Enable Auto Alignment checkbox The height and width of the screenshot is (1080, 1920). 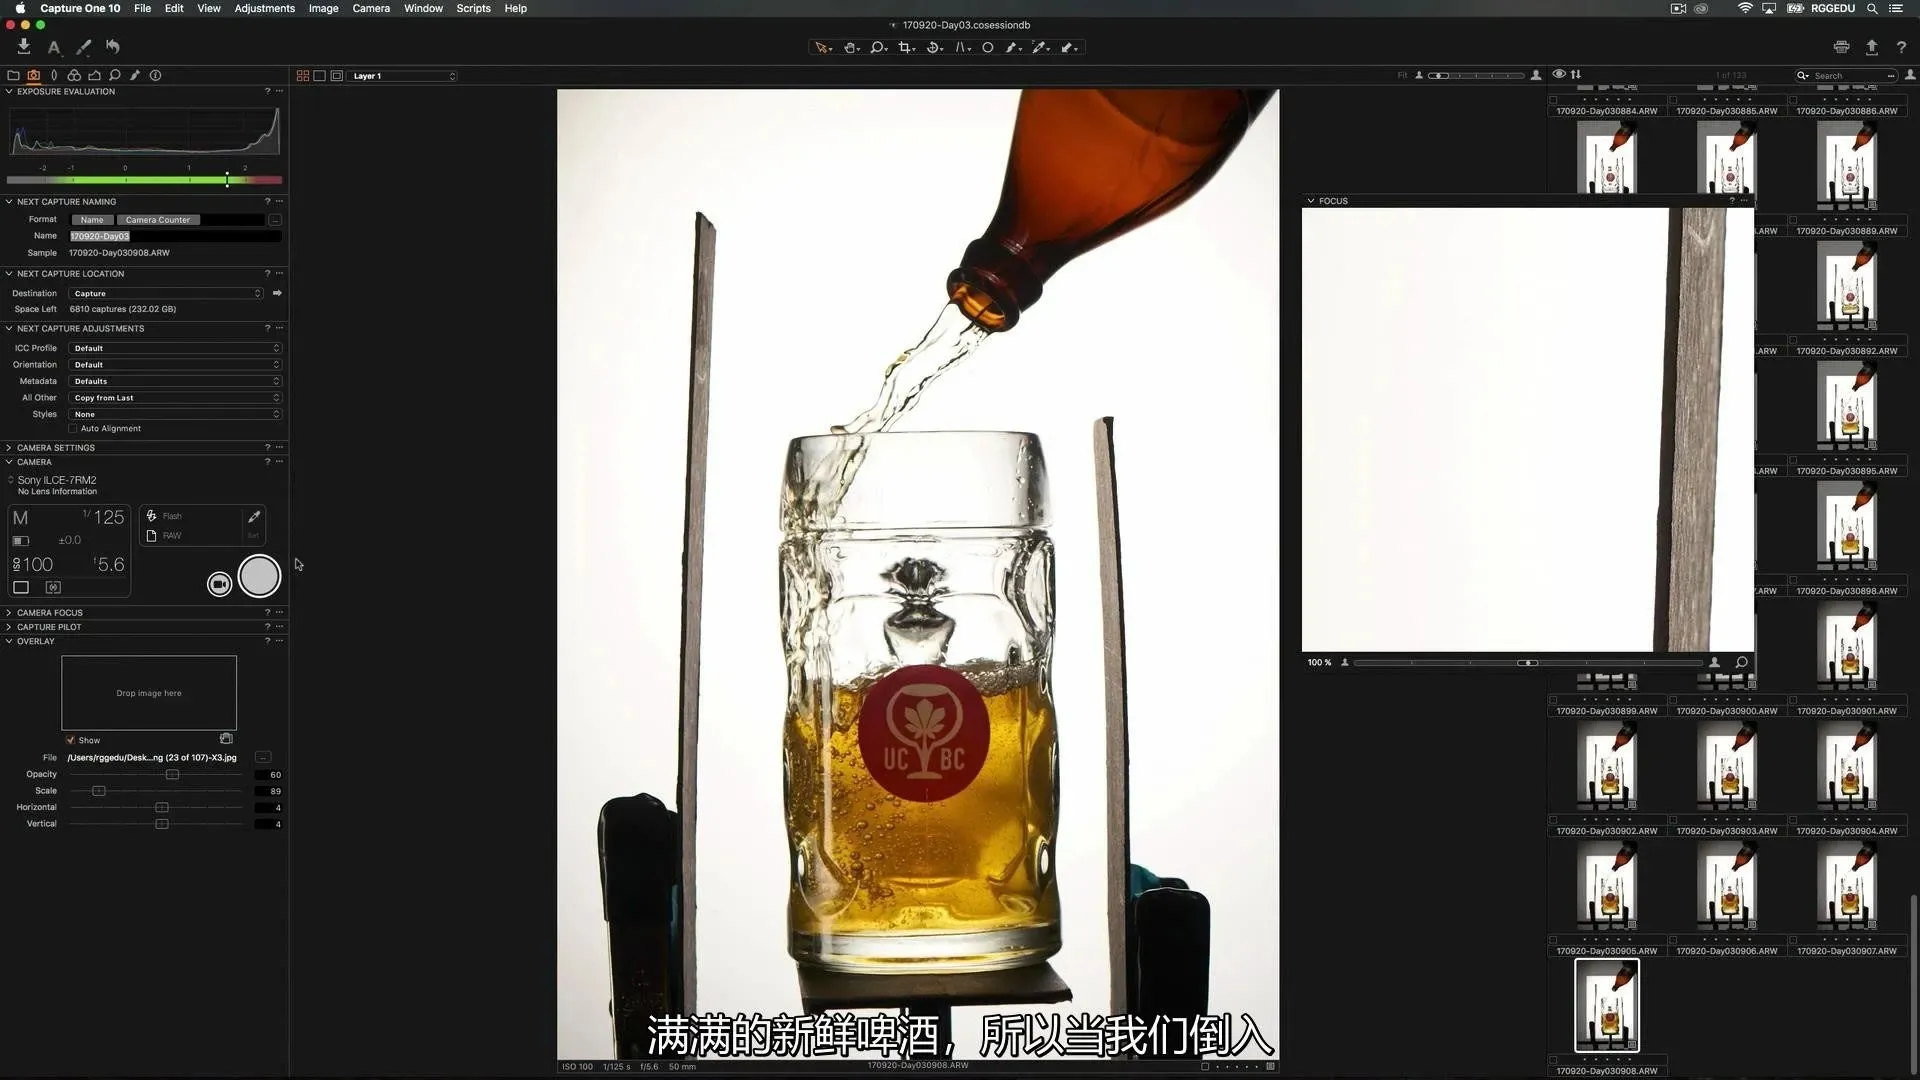[x=73, y=429]
